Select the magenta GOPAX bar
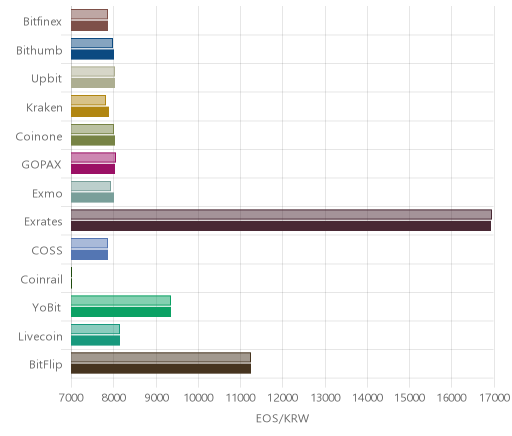The height and width of the screenshot is (436, 512). click(93, 169)
